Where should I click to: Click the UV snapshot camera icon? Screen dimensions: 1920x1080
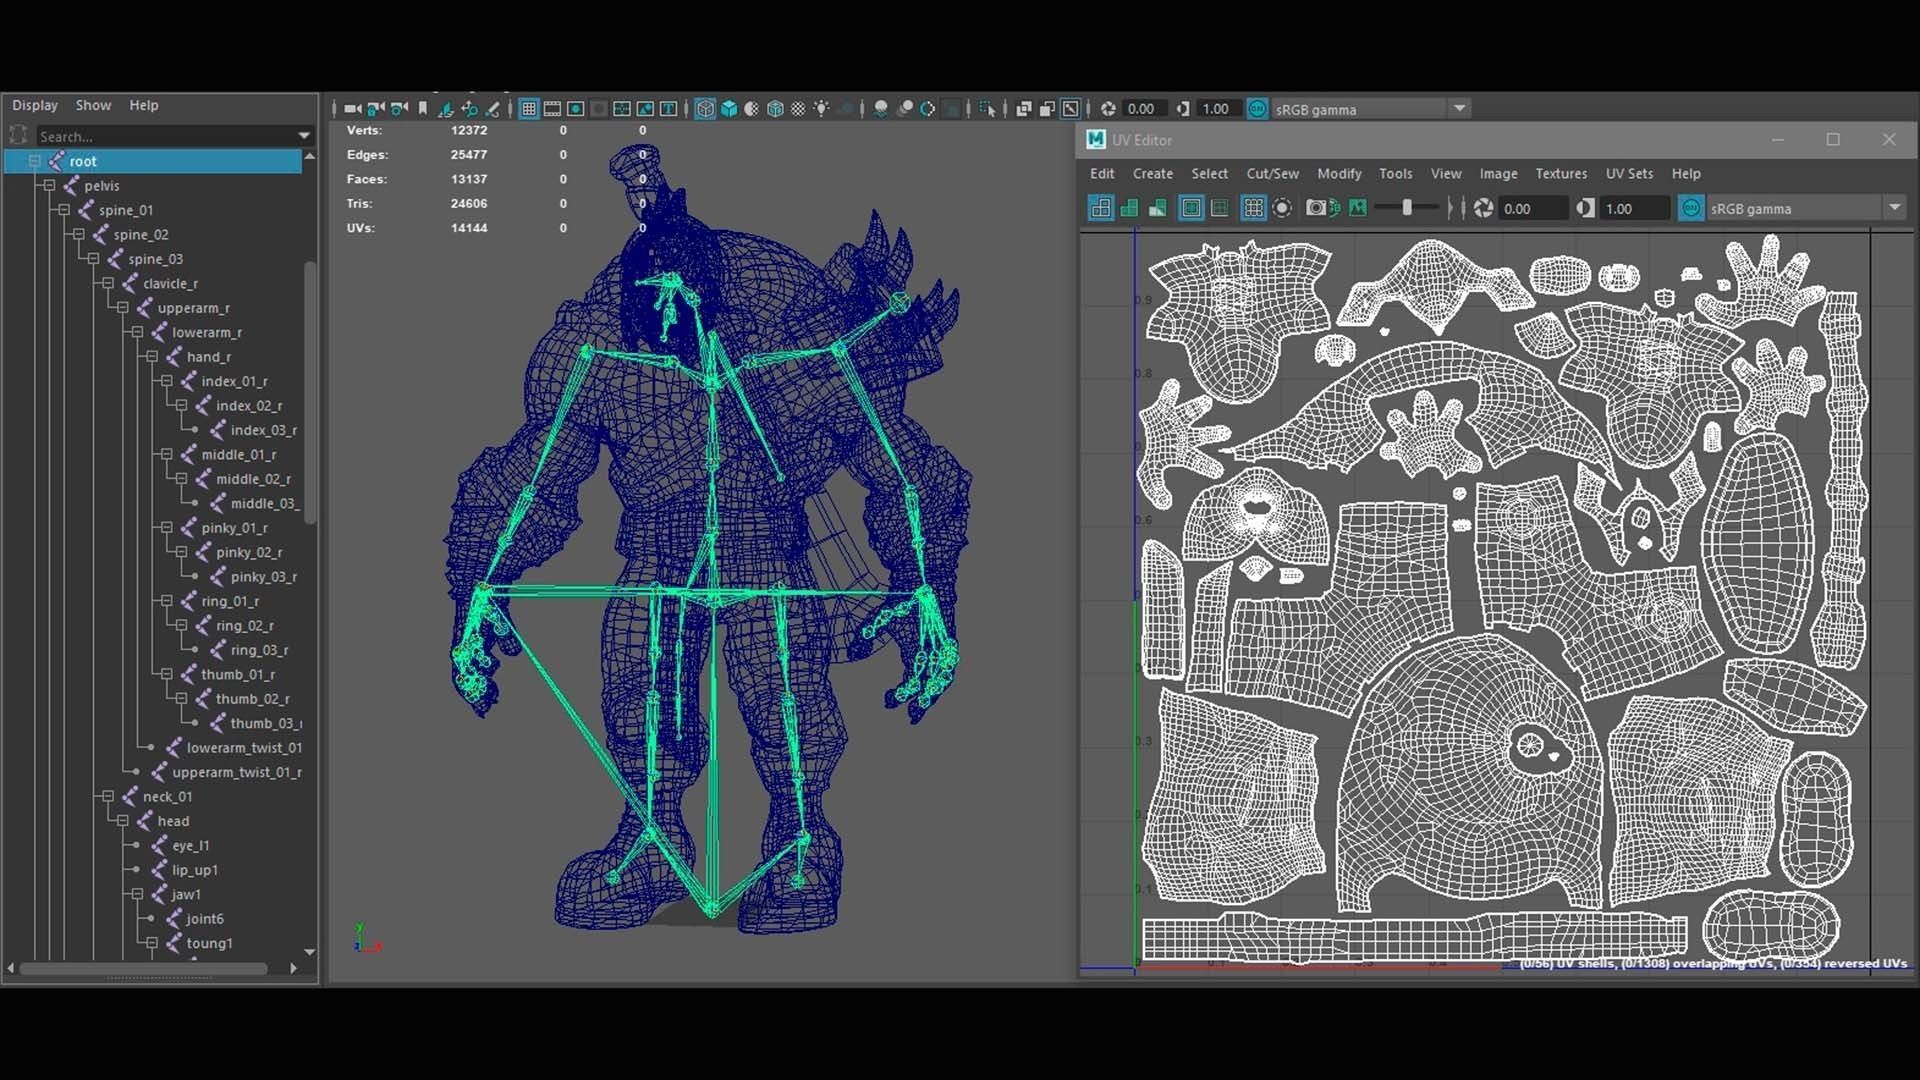[x=1316, y=208]
